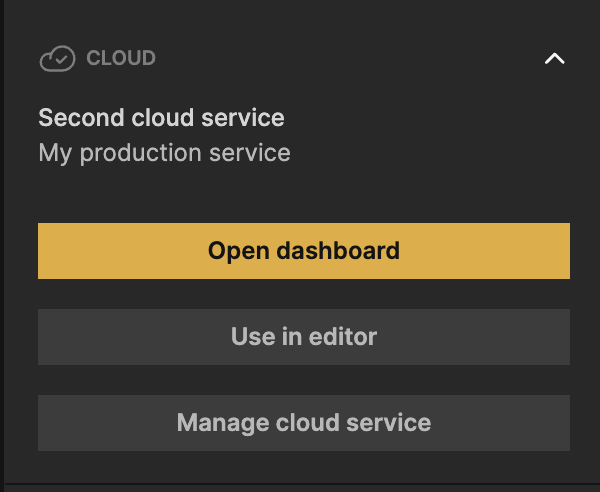Load Second cloud service in the editor
The width and height of the screenshot is (600, 492).
click(x=303, y=336)
